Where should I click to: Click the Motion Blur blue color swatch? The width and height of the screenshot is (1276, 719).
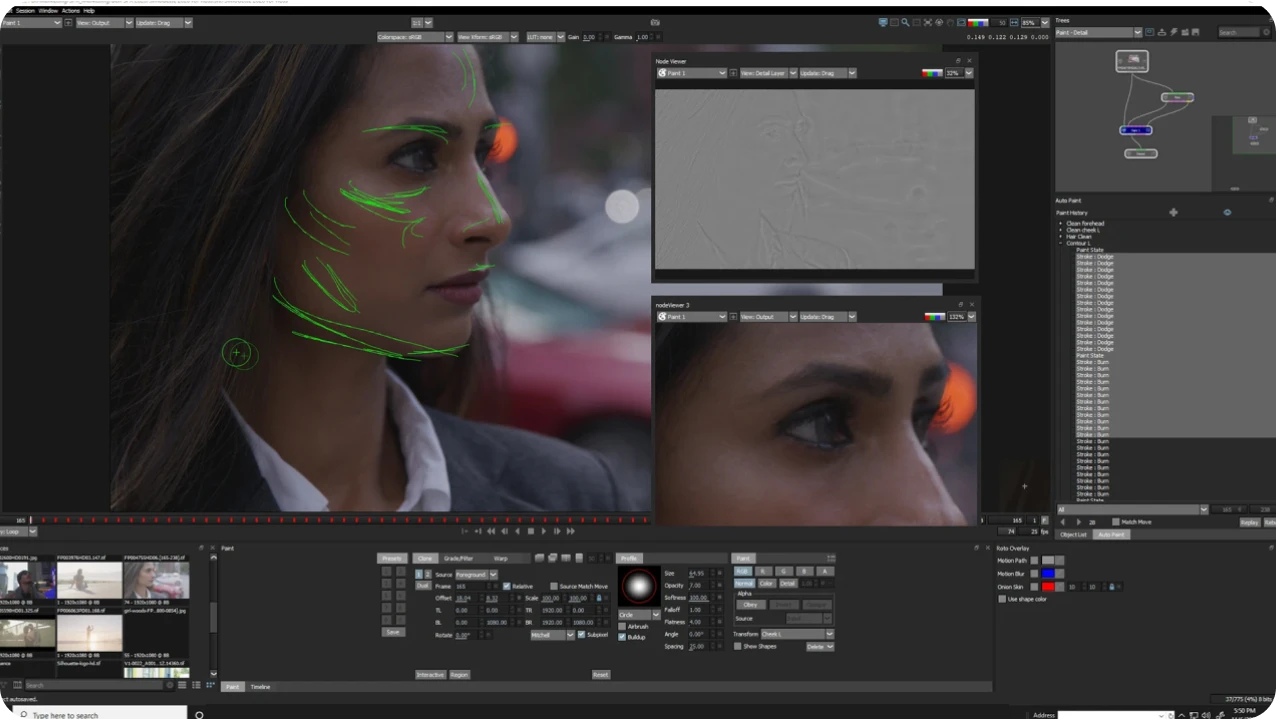[x=1048, y=573]
